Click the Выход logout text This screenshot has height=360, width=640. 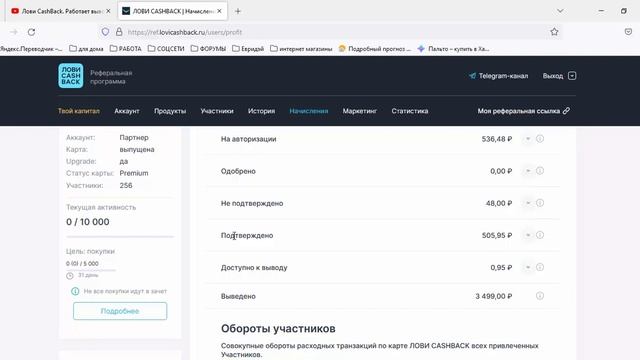click(x=553, y=76)
